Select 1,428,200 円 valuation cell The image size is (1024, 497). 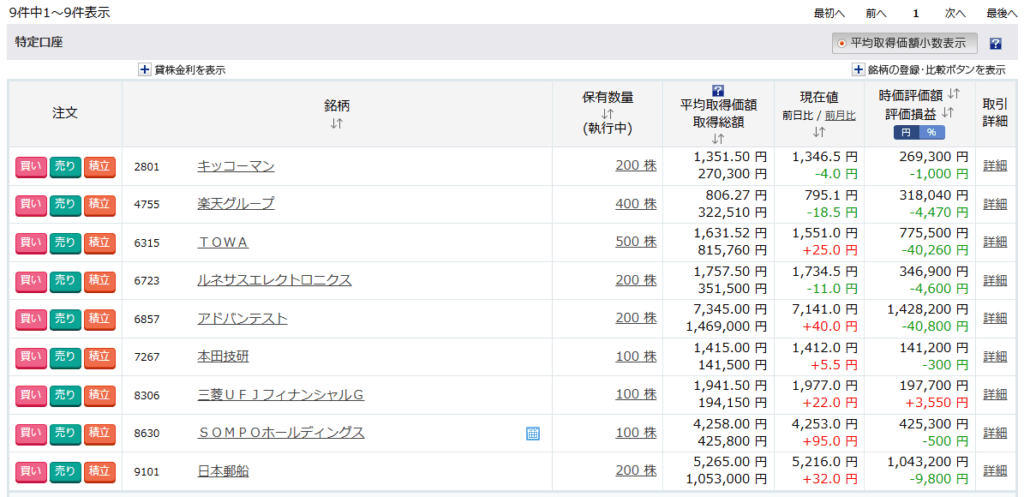pos(927,310)
